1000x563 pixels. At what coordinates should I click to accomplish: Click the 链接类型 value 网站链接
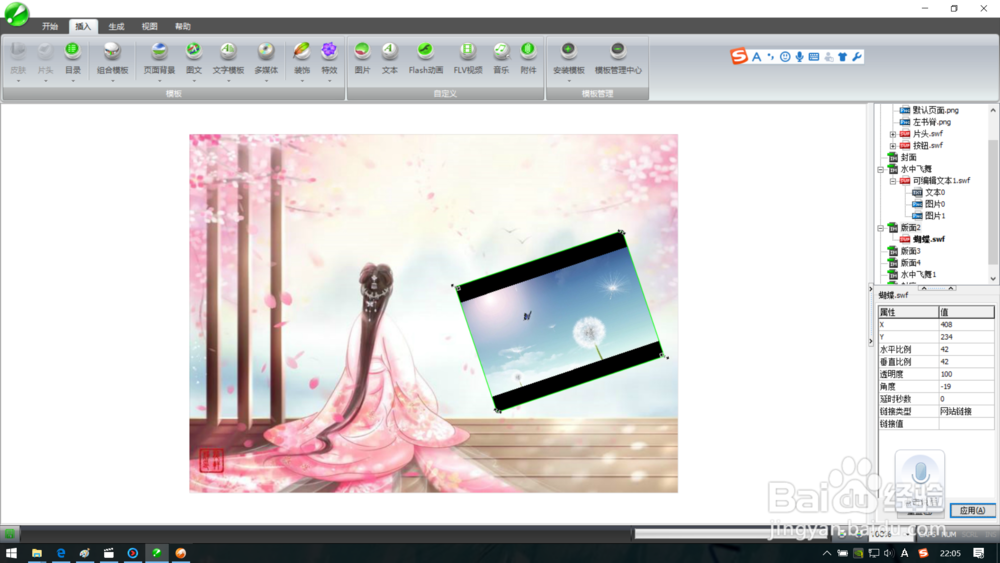(966, 411)
